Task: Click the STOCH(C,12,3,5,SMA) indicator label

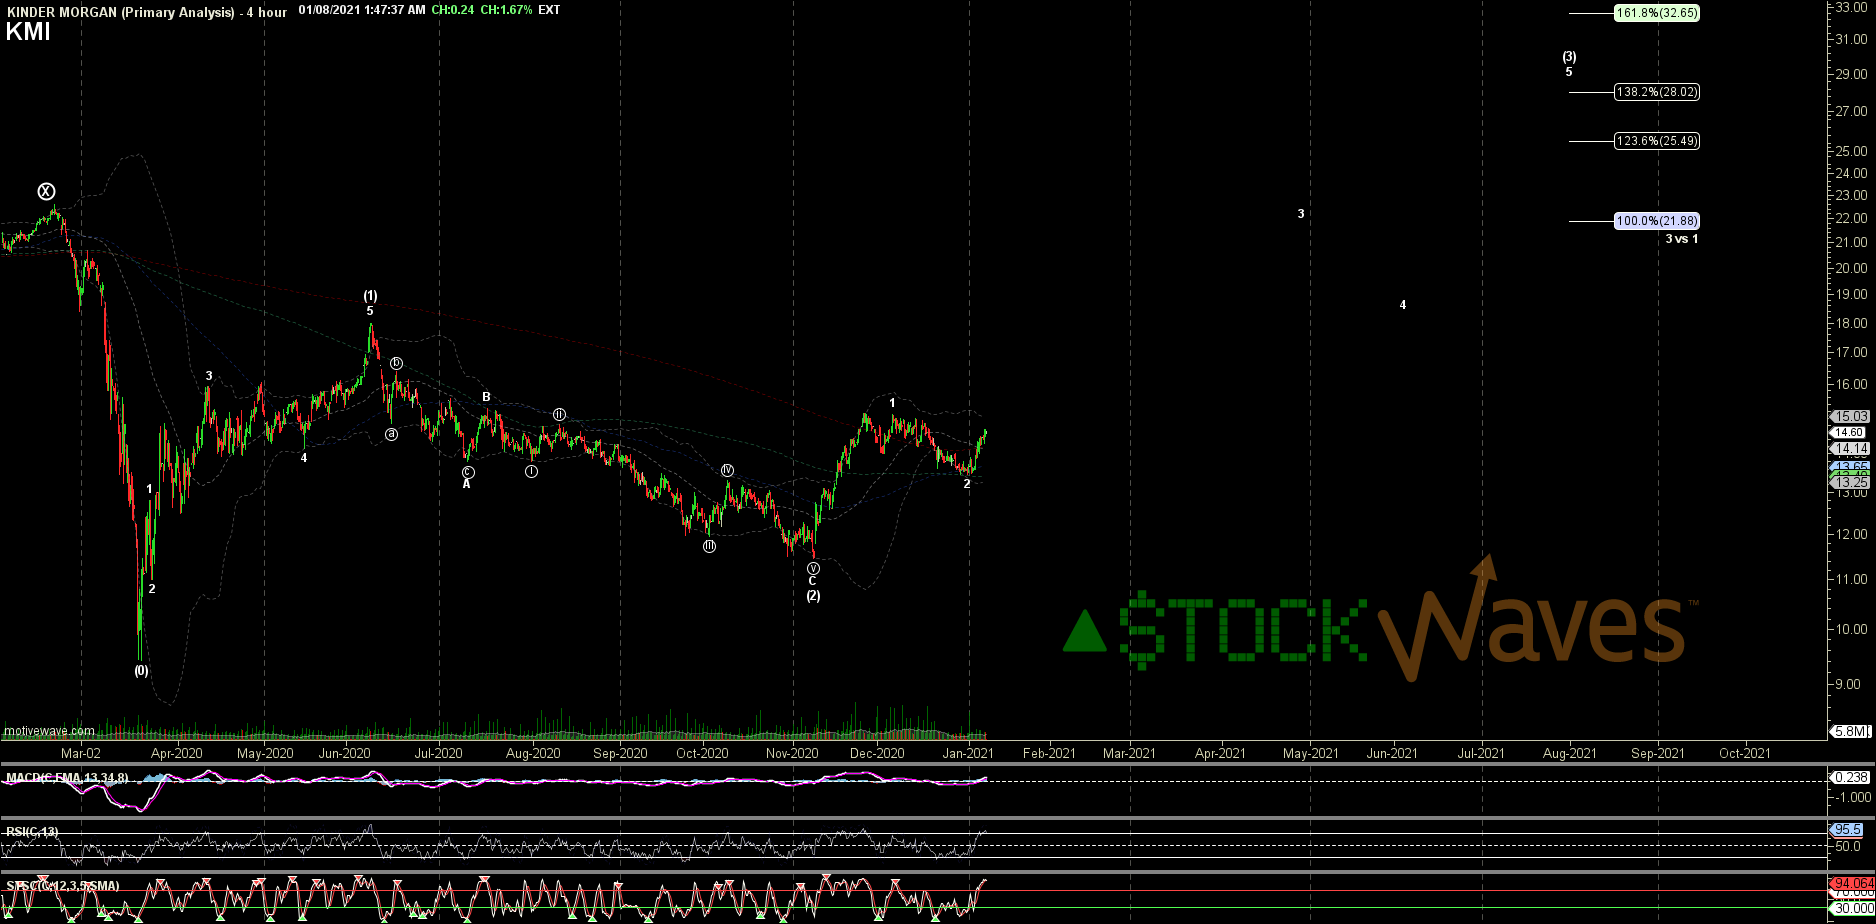Action: [x=62, y=886]
